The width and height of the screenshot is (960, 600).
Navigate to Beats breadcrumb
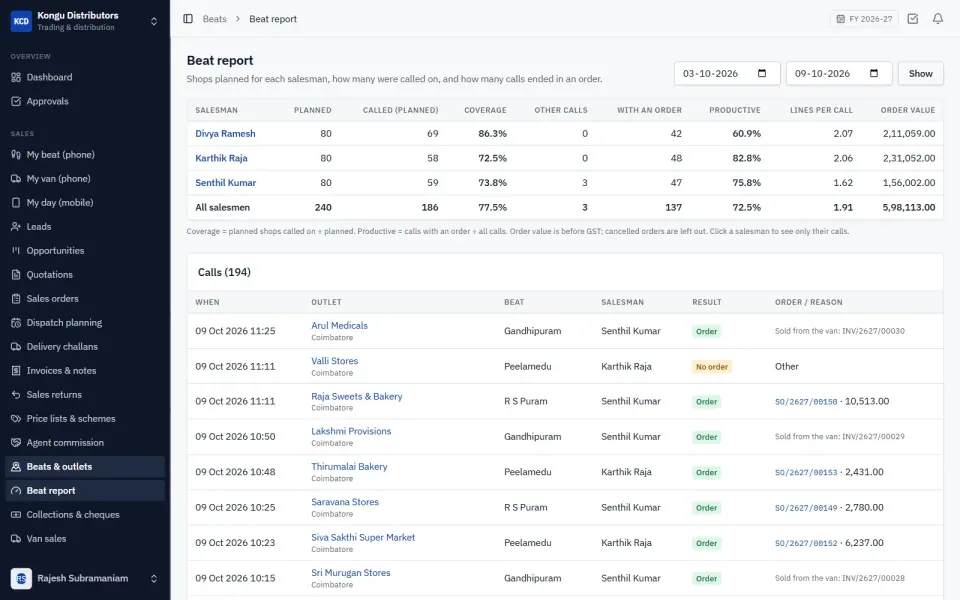point(214,19)
